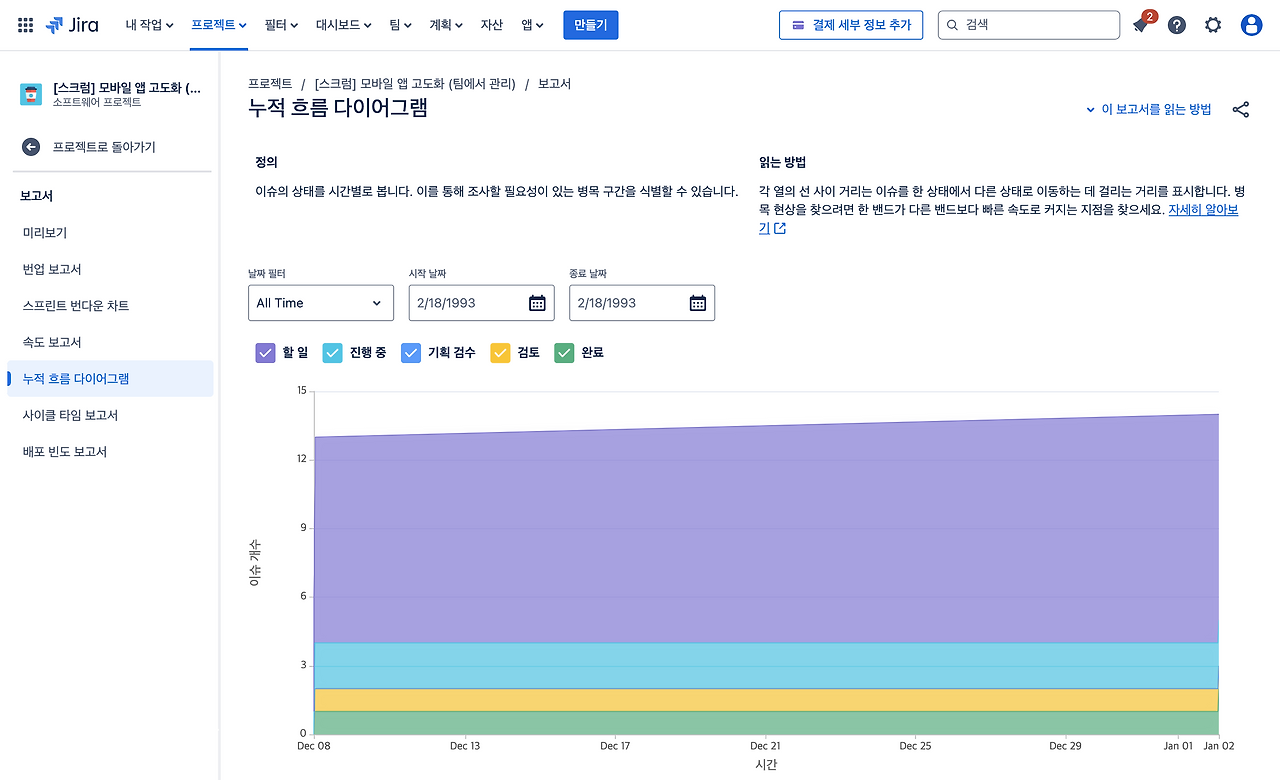1280x780 pixels.
Task: Open the 종료 날짜 calendar picker icon
Action: point(697,302)
